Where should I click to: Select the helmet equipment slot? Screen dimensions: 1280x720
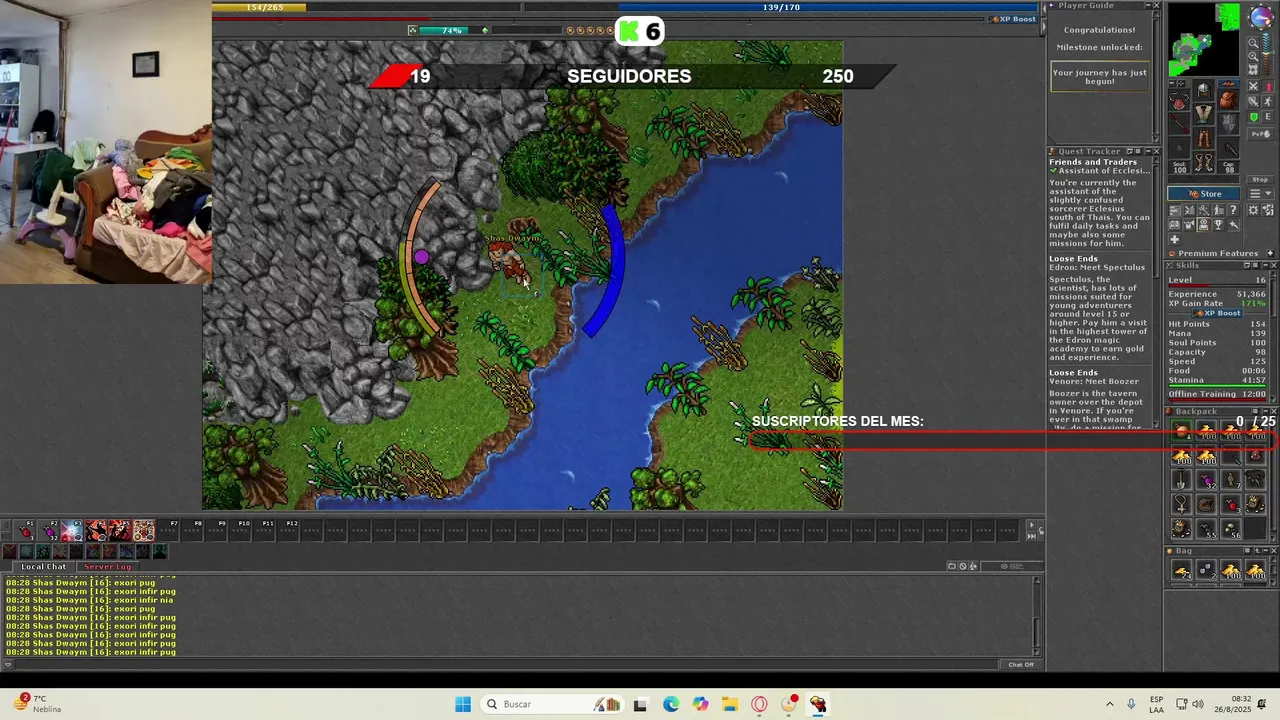[x=1203, y=90]
